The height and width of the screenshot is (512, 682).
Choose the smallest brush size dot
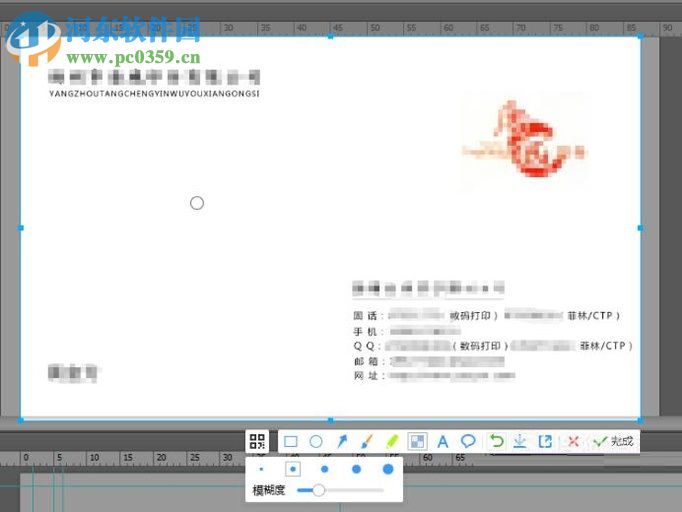(261, 469)
